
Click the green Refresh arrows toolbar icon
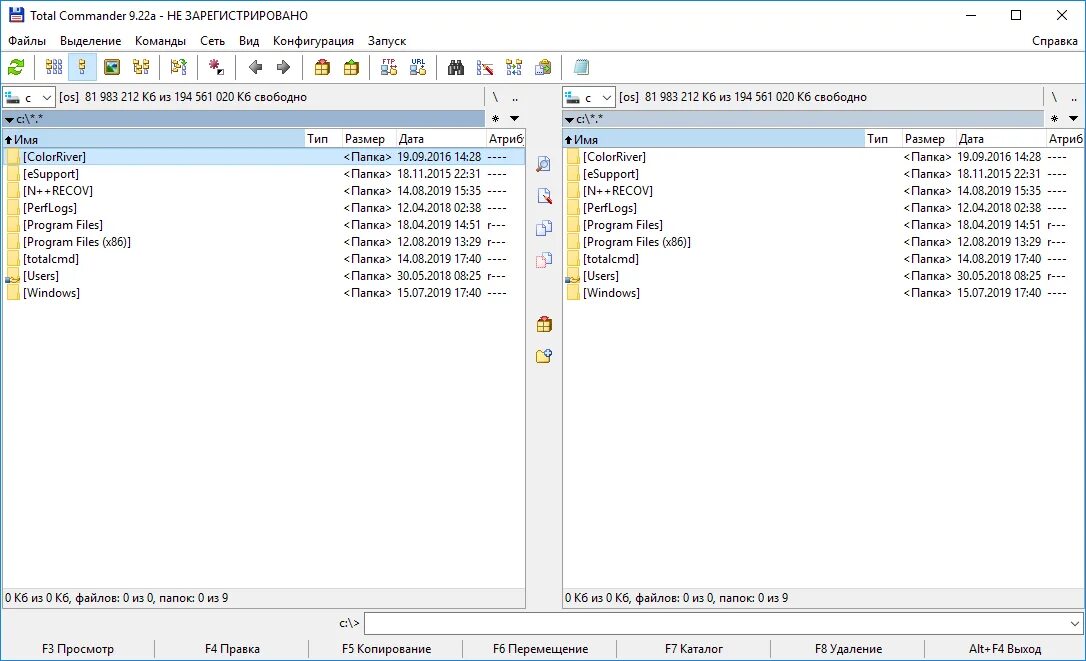[x=16, y=67]
